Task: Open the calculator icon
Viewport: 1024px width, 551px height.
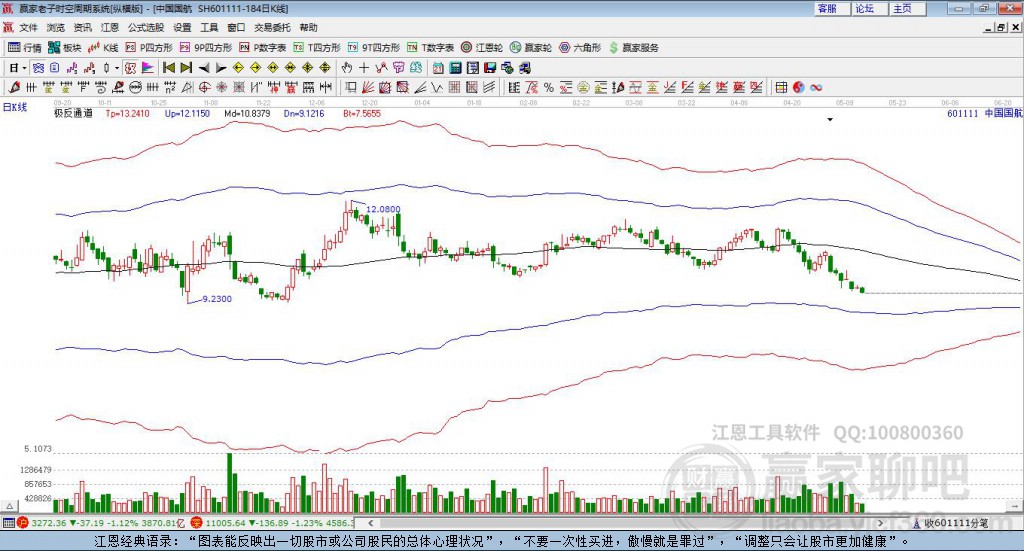Action: pyautogui.click(x=455, y=68)
